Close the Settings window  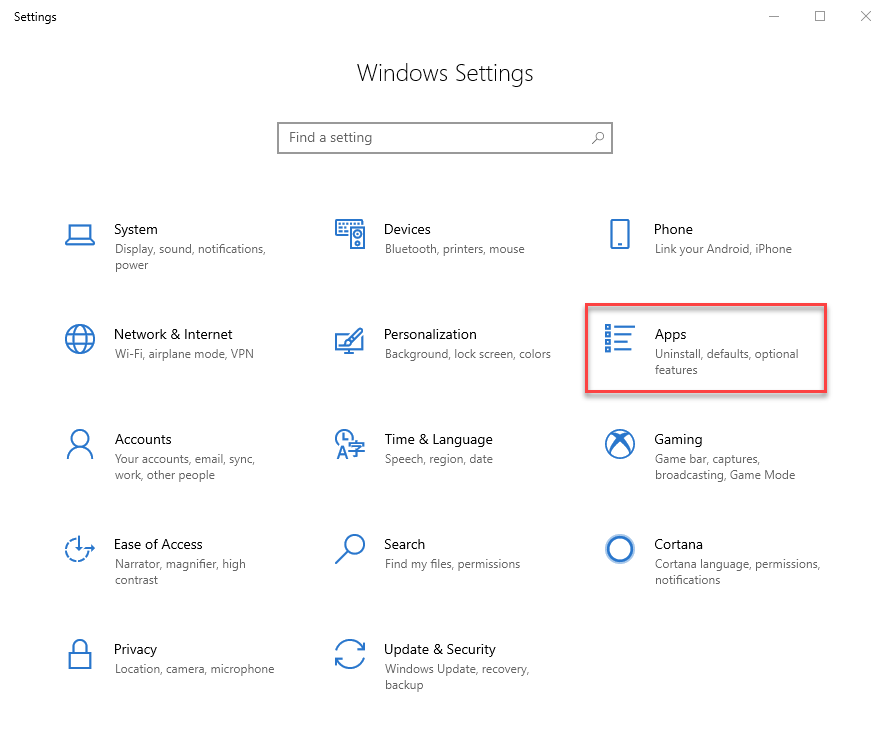[866, 16]
